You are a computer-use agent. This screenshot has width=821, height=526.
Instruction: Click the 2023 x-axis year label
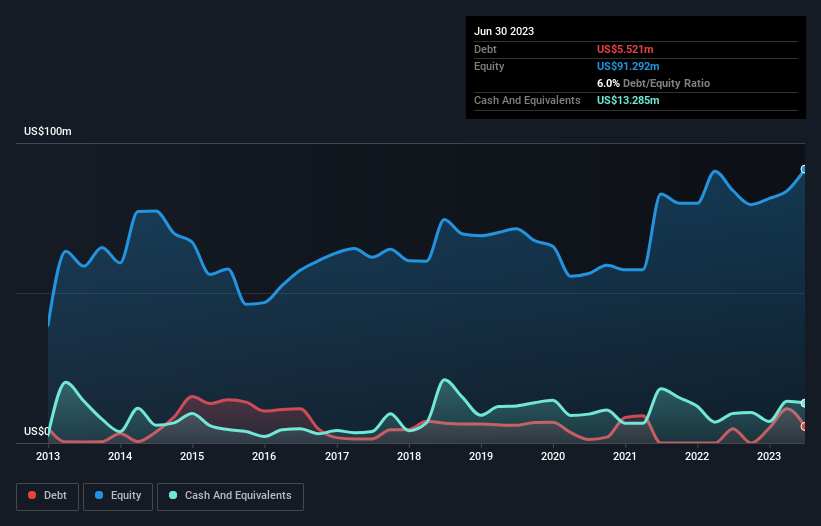click(769, 457)
